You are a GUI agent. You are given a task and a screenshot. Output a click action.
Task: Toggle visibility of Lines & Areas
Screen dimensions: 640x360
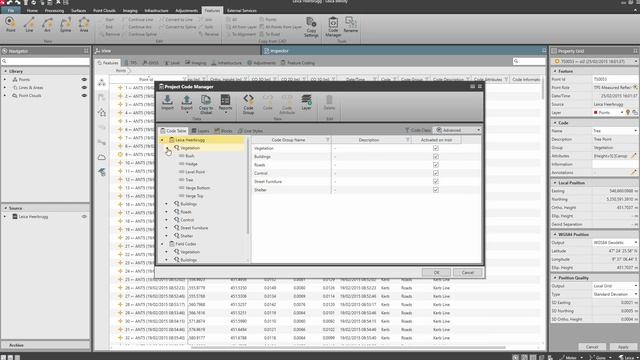pyautogui.click(x=84, y=87)
